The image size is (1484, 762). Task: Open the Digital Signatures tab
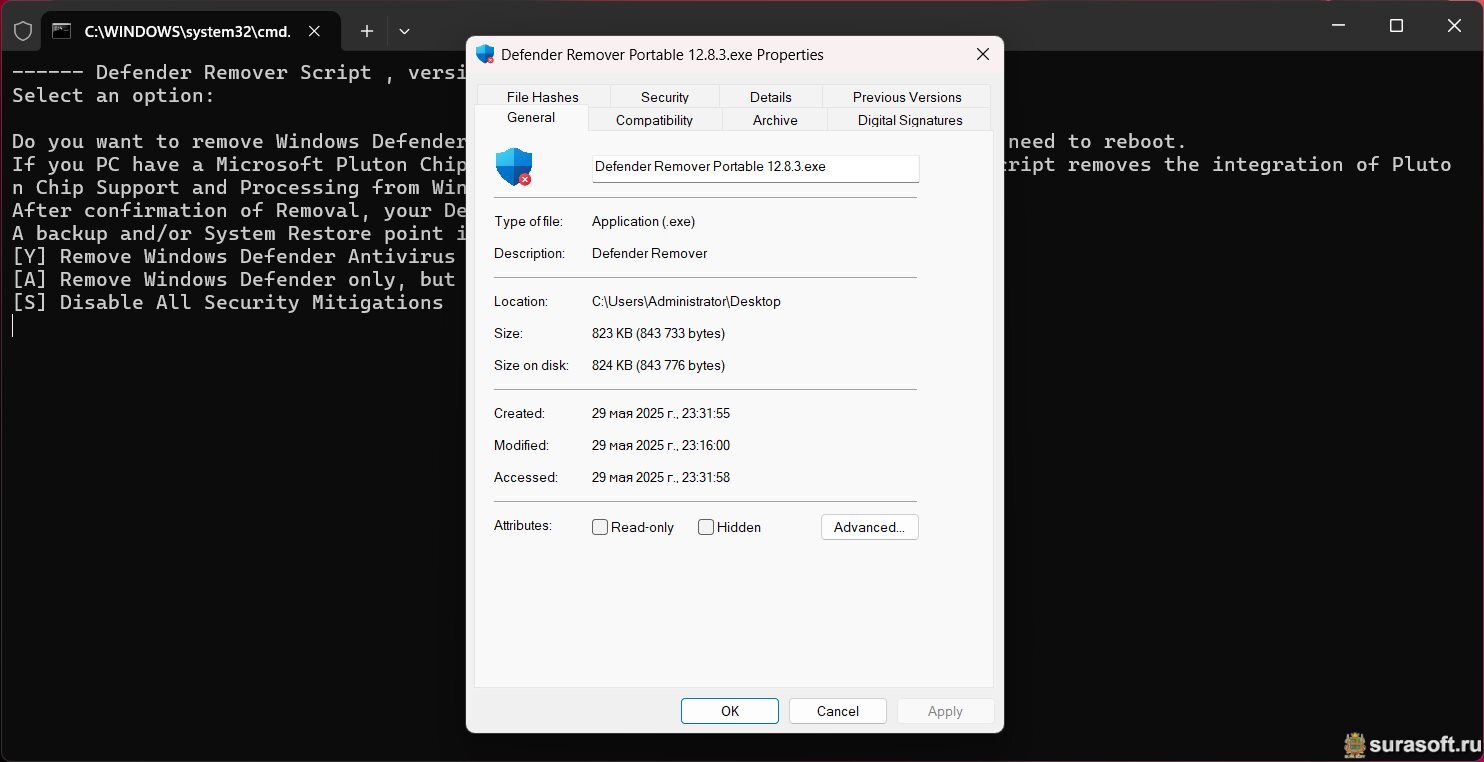pos(910,120)
